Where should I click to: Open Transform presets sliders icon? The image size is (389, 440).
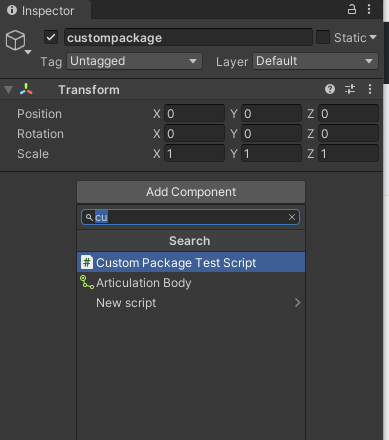point(350,89)
